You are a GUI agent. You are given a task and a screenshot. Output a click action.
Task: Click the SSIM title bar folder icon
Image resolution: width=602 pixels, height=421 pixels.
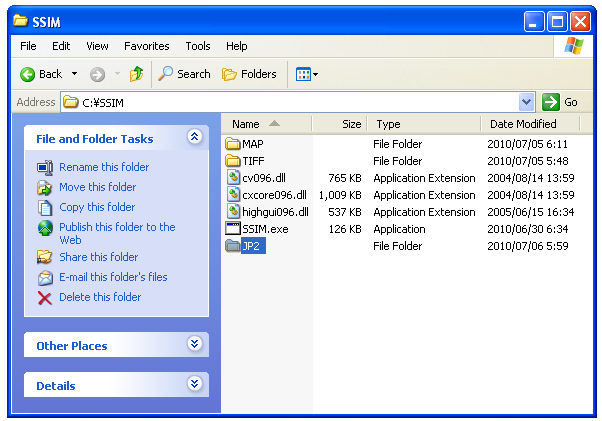(20, 20)
